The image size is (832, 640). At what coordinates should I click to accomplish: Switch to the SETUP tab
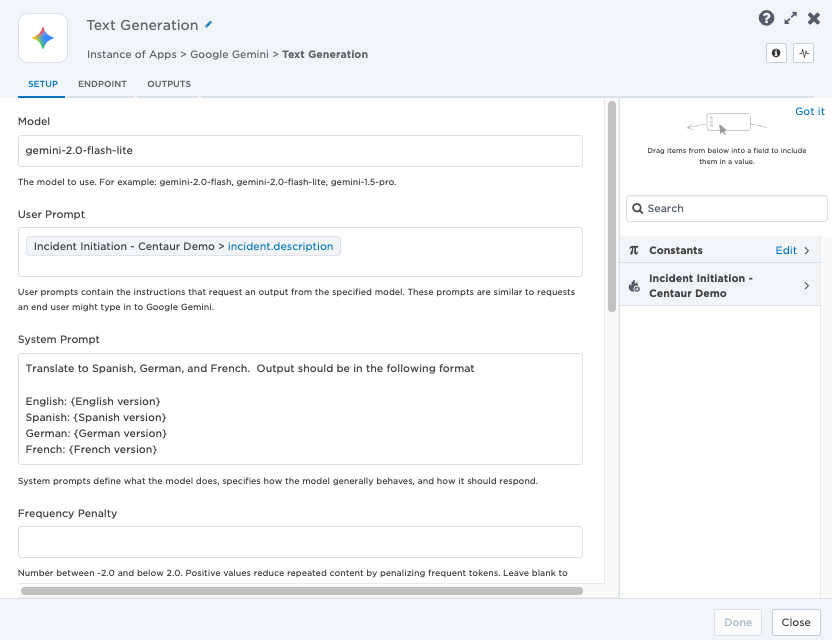(42, 84)
